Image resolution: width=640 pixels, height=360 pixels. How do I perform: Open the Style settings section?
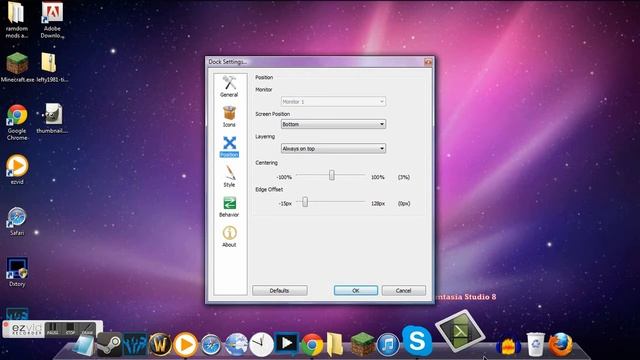pyautogui.click(x=229, y=176)
